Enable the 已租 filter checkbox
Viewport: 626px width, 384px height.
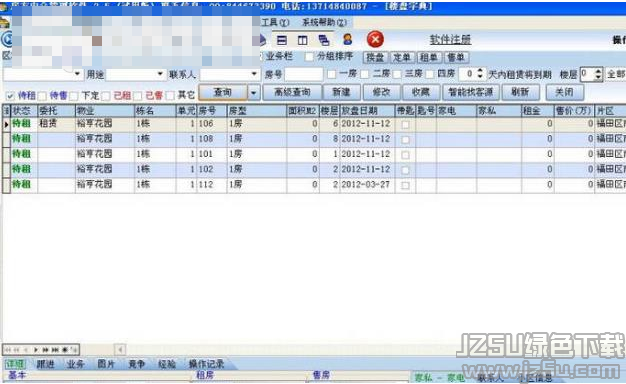pyautogui.click(x=105, y=96)
